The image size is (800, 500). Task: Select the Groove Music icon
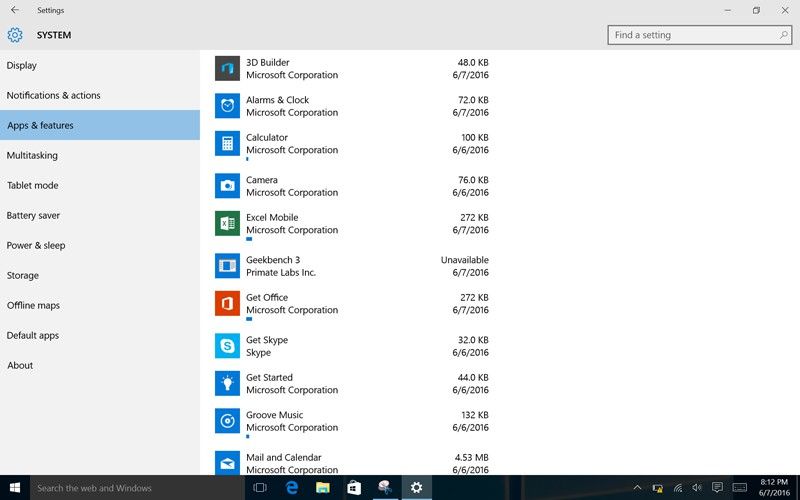click(227, 421)
